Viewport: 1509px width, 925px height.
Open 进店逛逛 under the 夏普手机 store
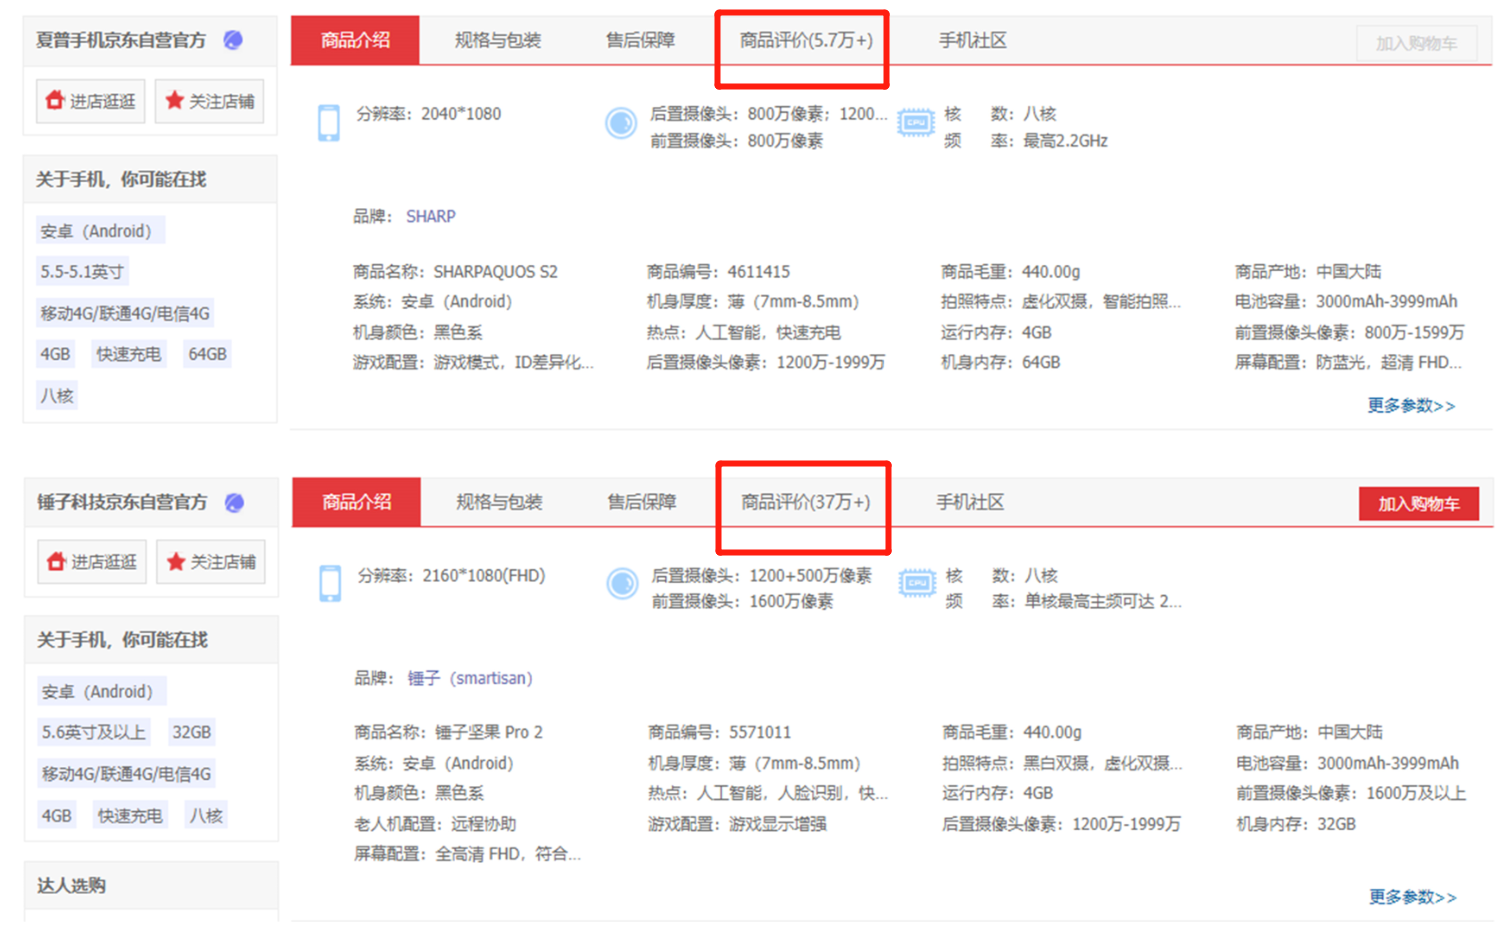90,101
